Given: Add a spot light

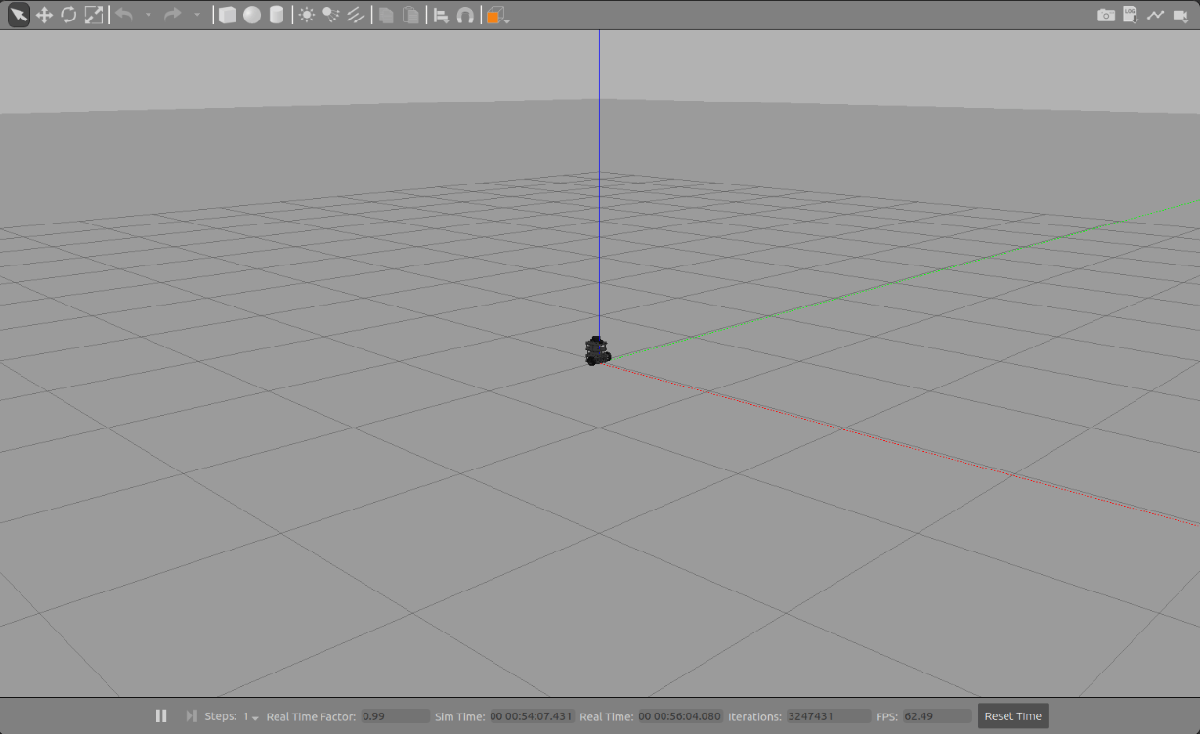Looking at the screenshot, I should (x=330, y=15).
